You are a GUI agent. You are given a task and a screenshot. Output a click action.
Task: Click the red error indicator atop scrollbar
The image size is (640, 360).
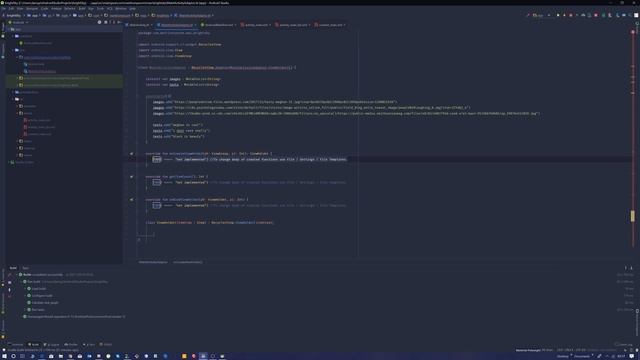(x=633, y=32)
